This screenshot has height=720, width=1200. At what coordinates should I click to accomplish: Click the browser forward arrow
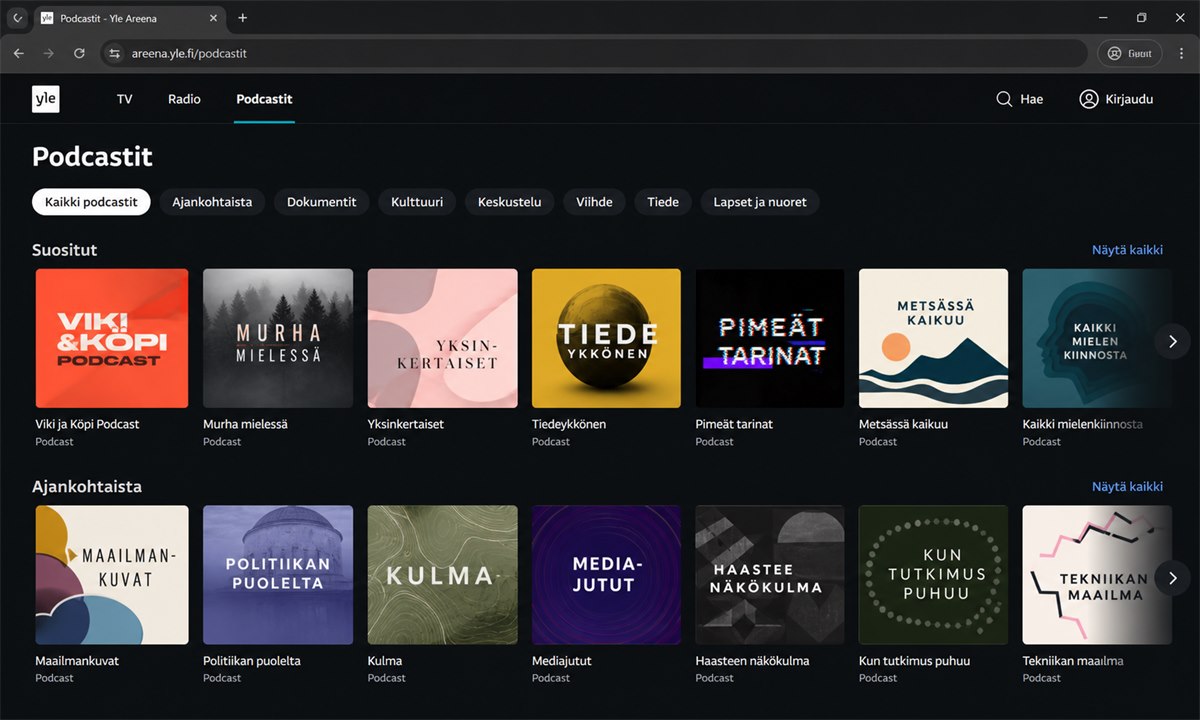48,53
